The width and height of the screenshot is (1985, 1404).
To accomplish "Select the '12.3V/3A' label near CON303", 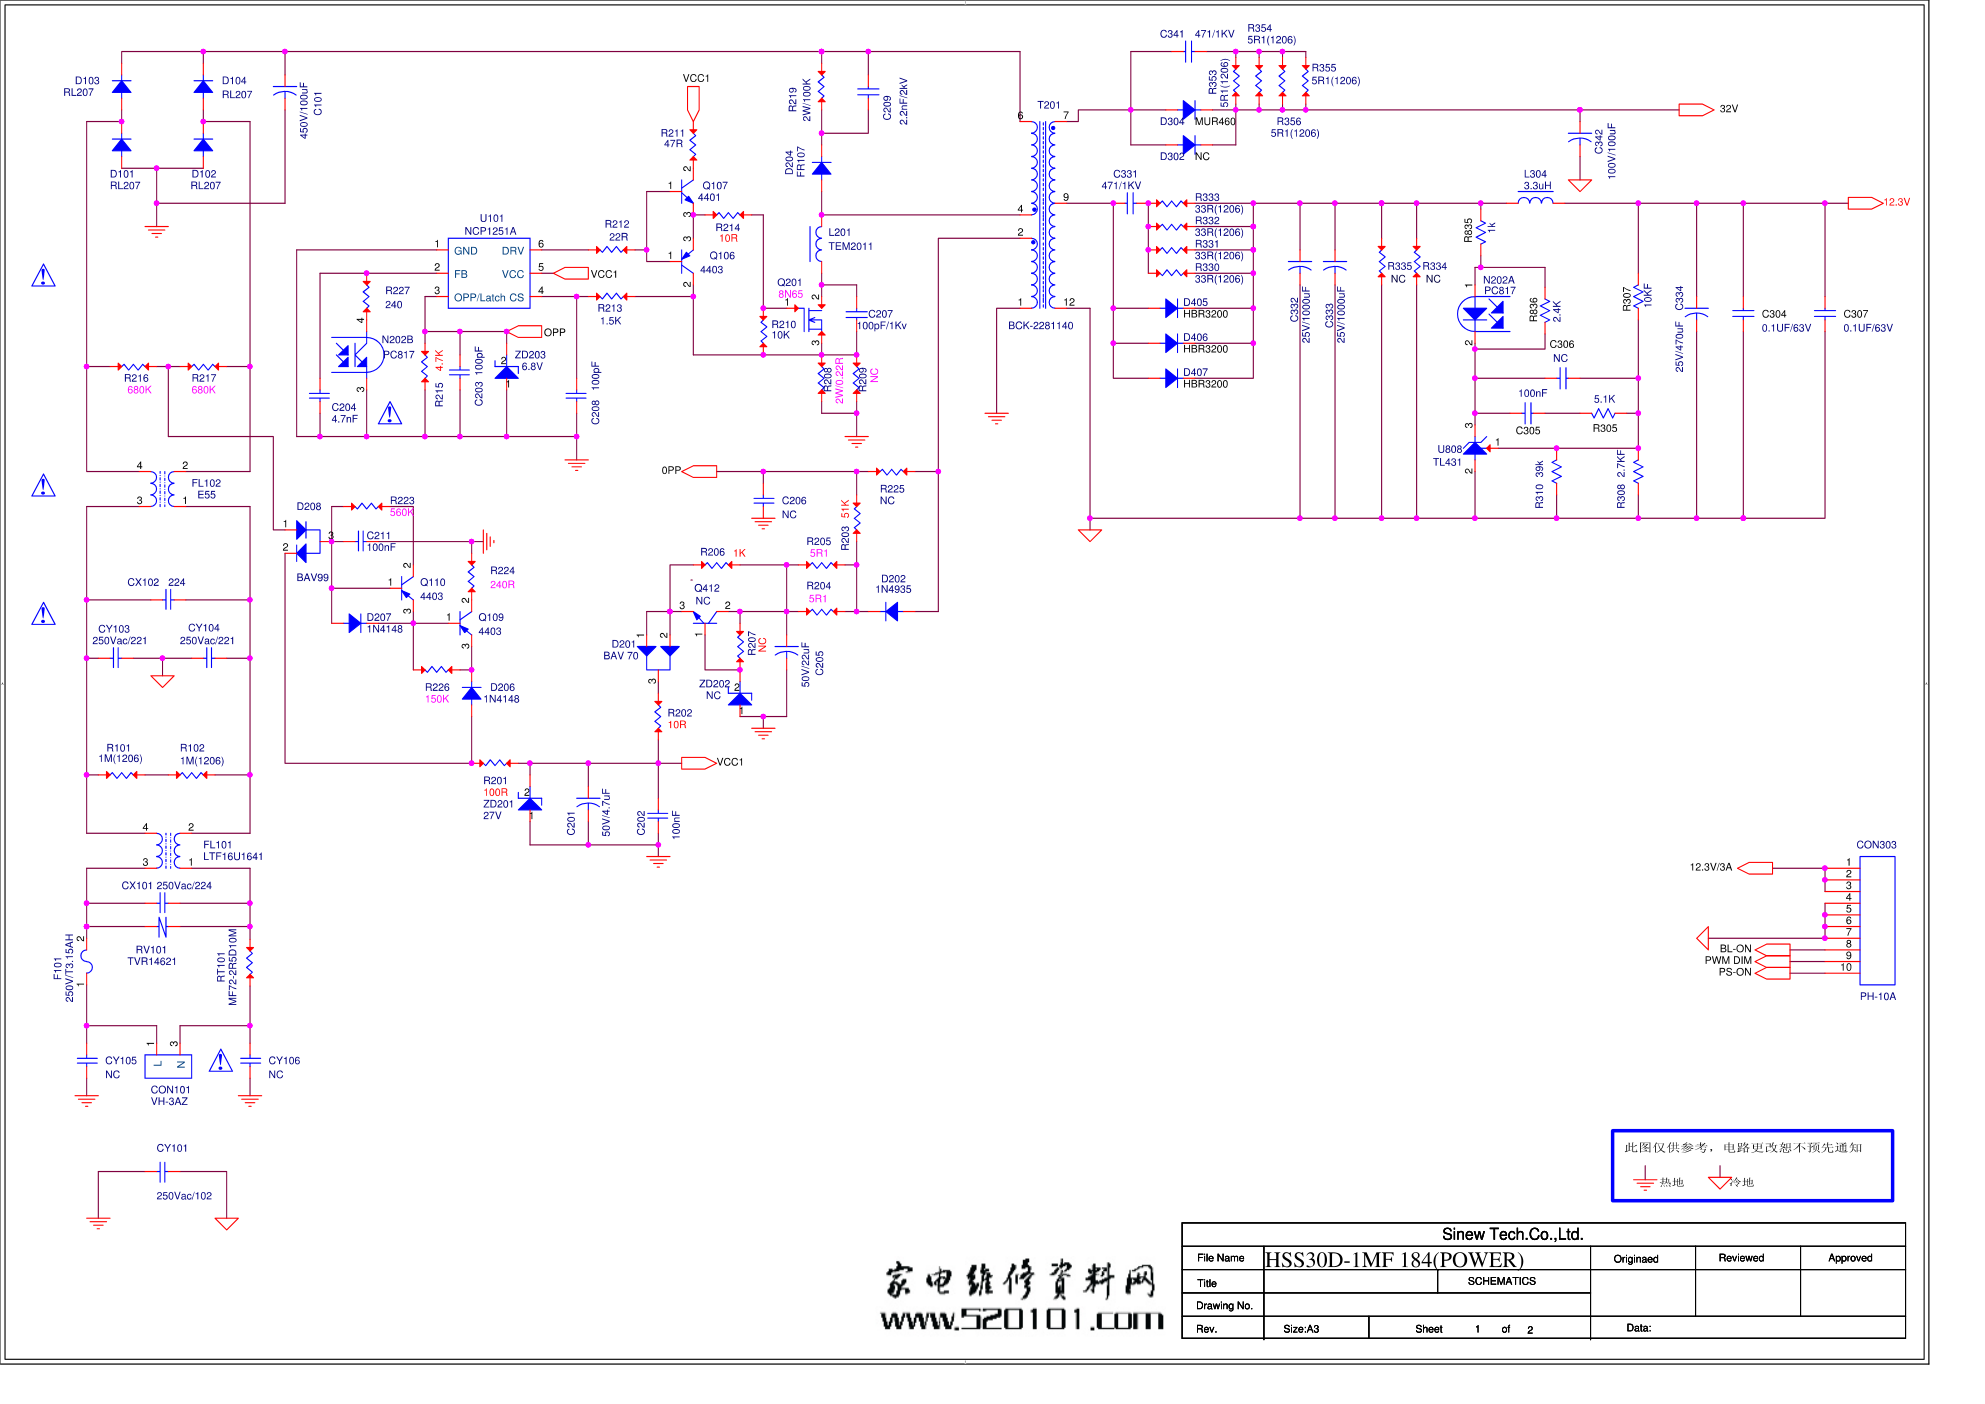I will point(1710,867).
